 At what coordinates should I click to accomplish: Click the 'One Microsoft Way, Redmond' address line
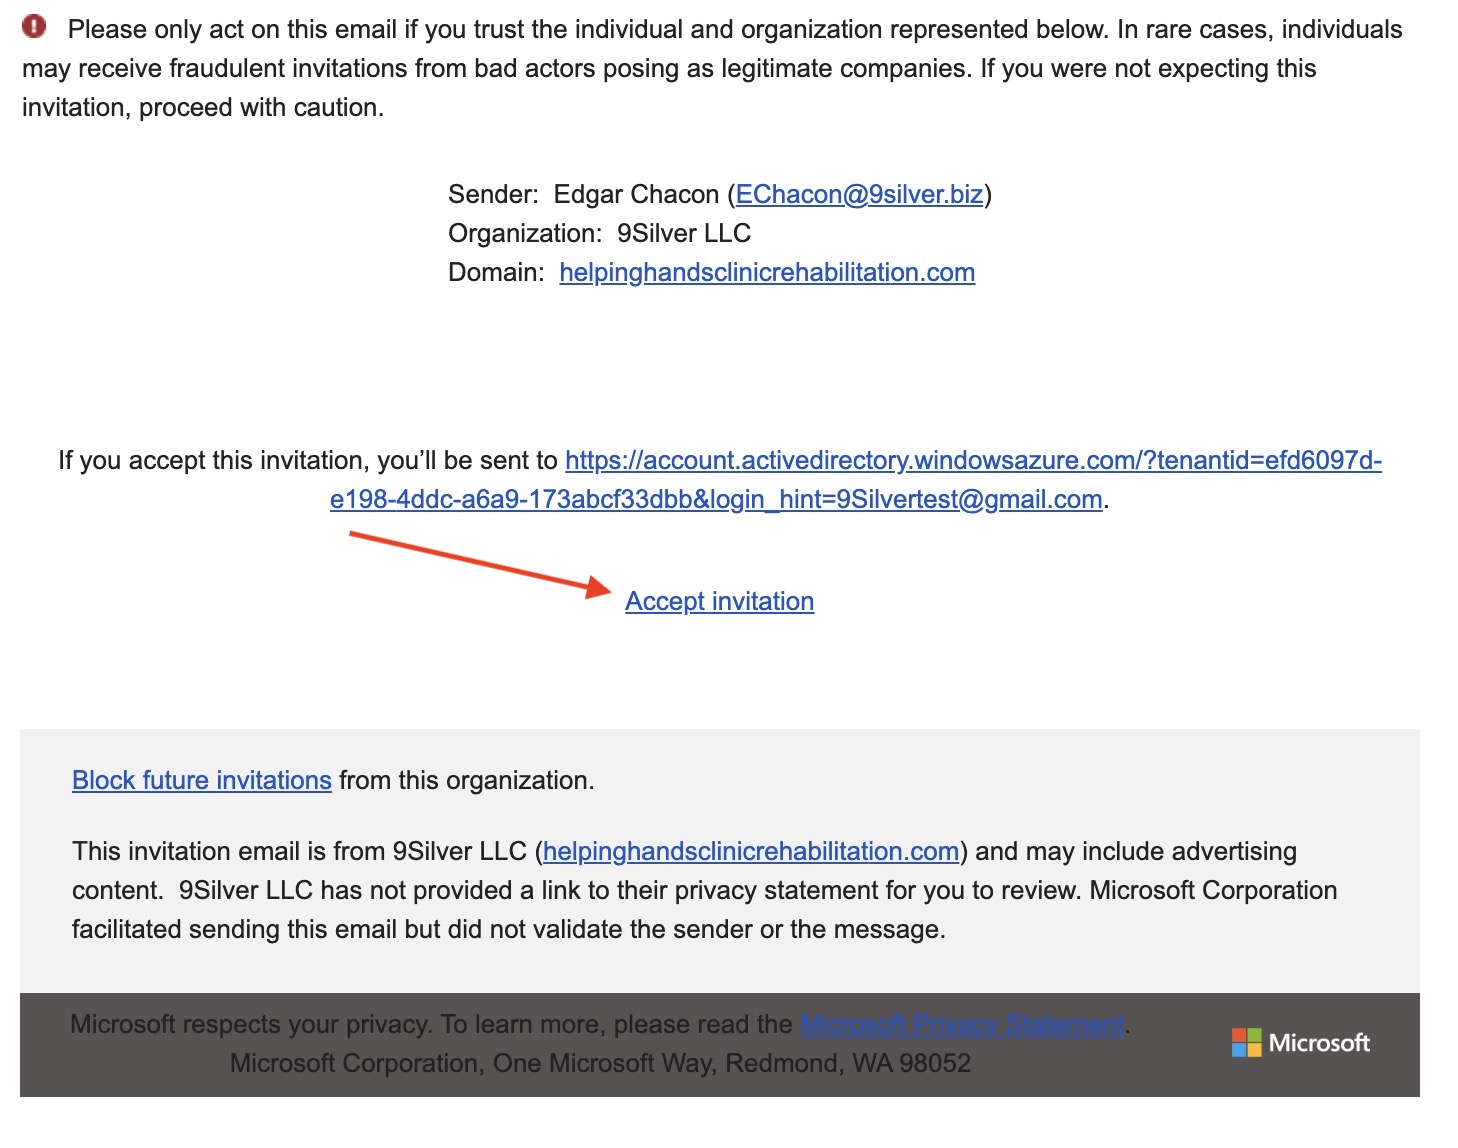click(x=600, y=1063)
